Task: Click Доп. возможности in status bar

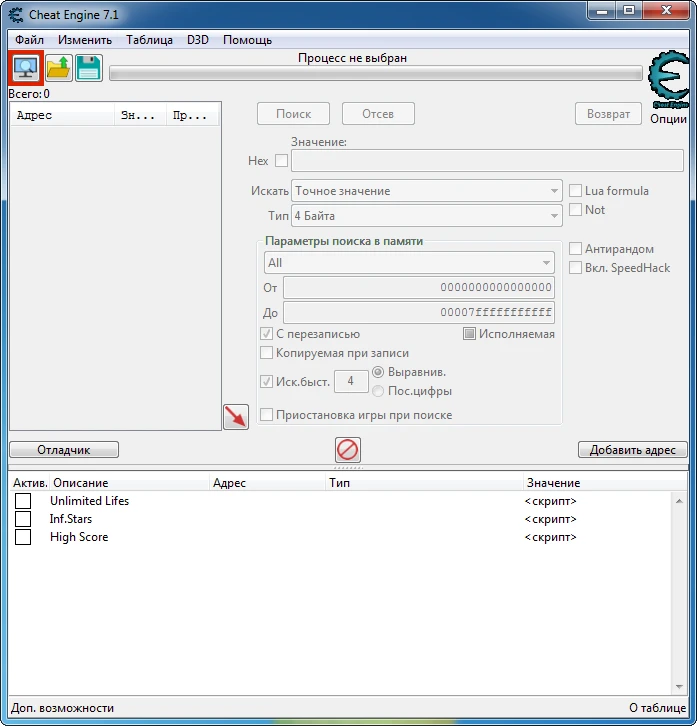Action: 63,708
